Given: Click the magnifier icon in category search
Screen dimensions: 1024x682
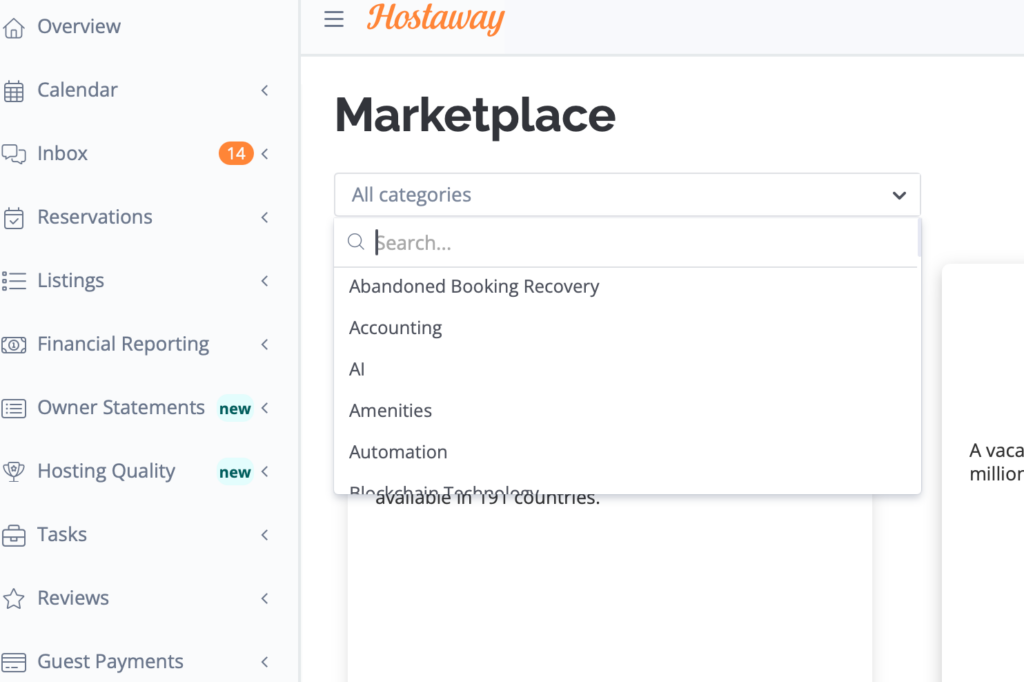Looking at the screenshot, I should [356, 242].
